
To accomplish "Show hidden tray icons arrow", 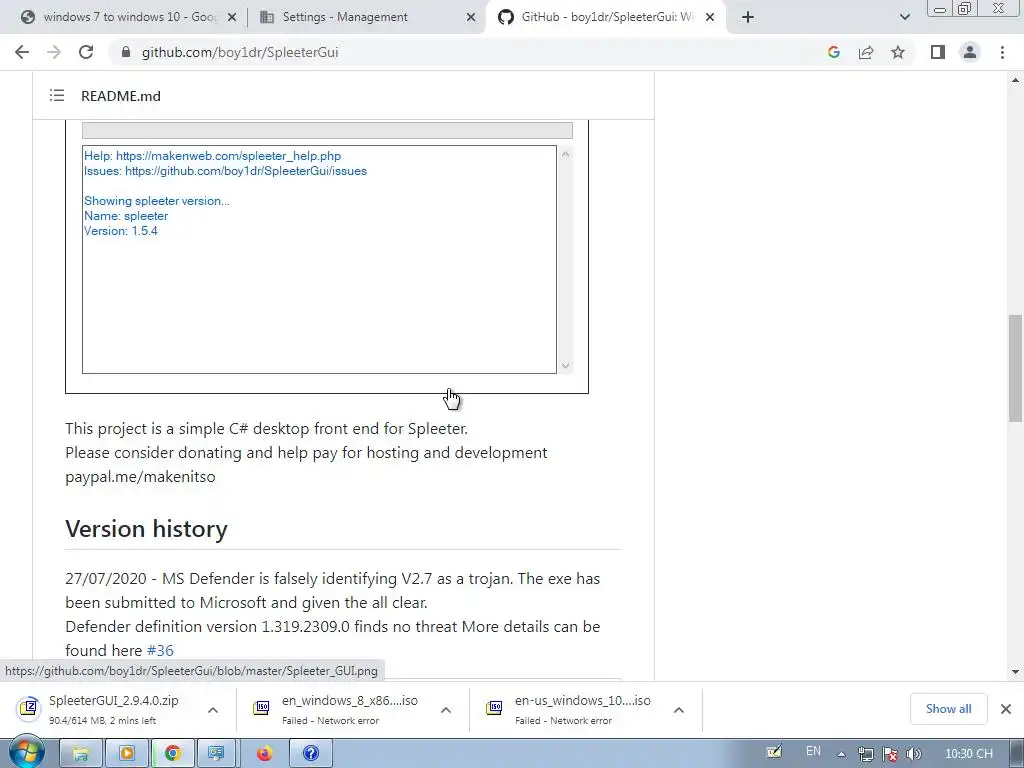I will point(841,754).
